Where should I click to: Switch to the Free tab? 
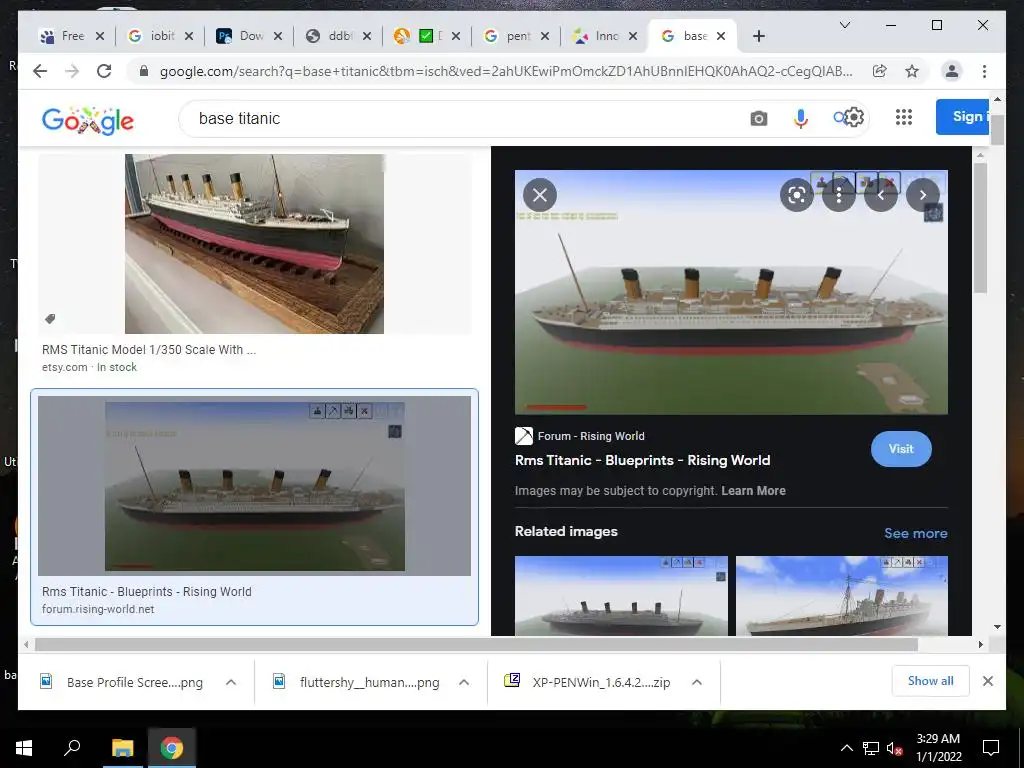[72, 37]
